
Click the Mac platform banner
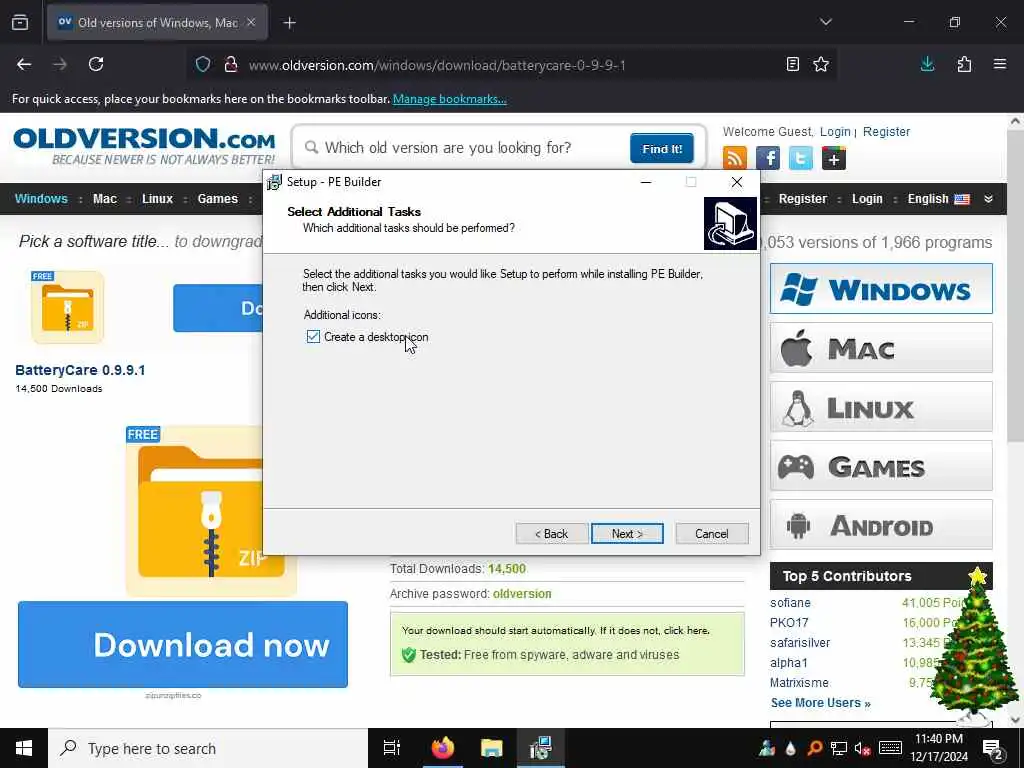pyautogui.click(x=881, y=348)
